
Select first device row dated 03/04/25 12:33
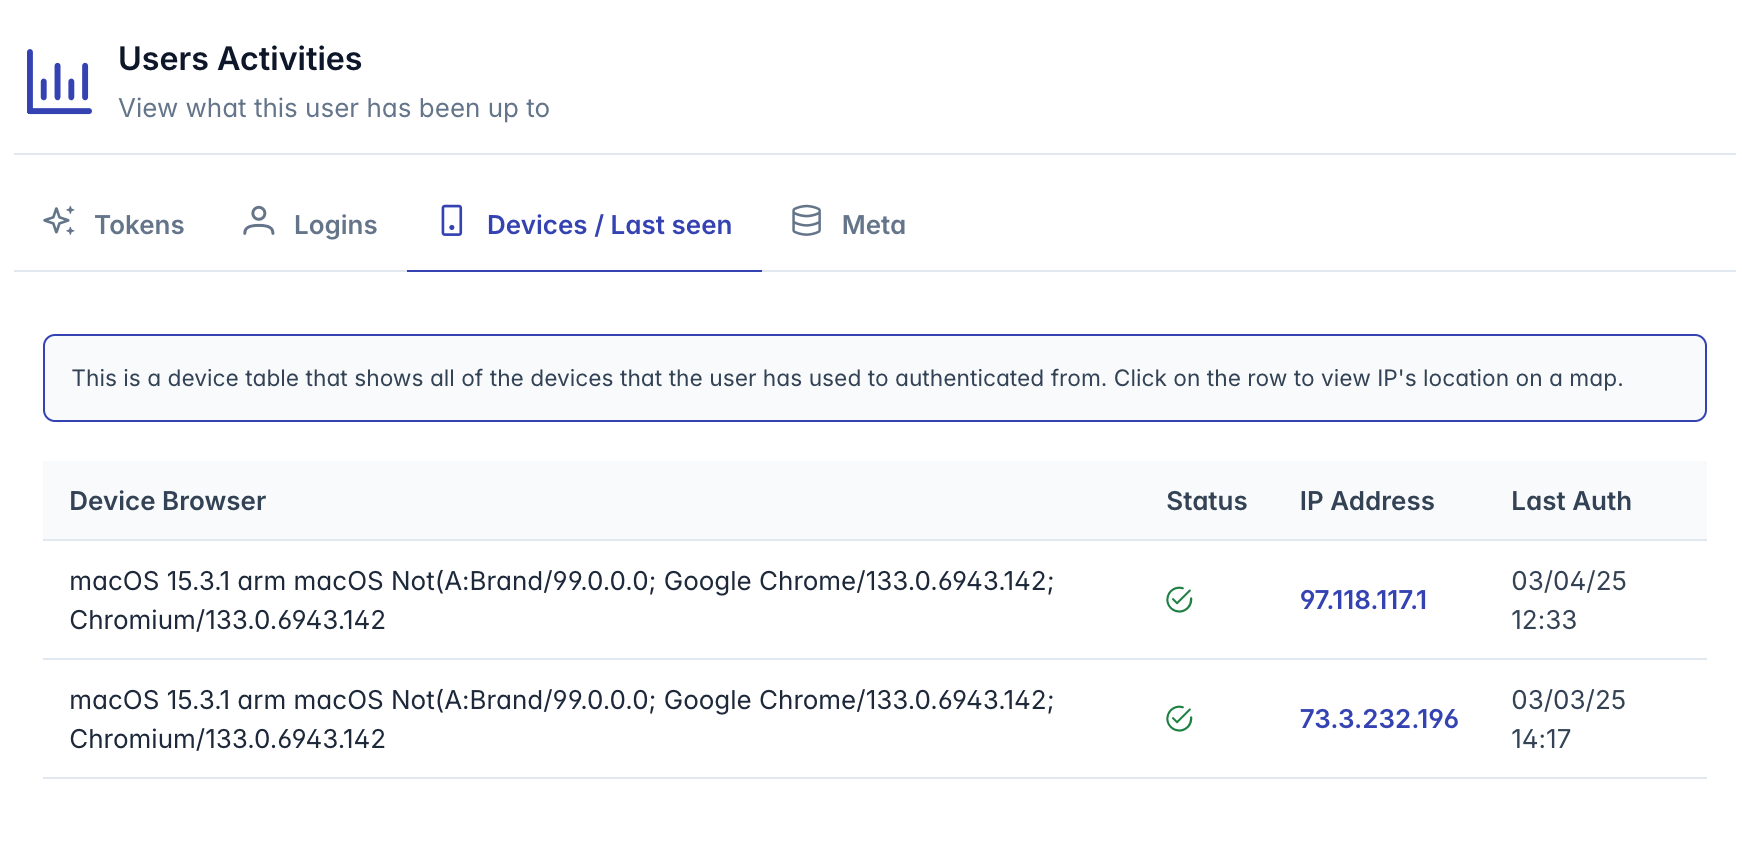click(874, 600)
